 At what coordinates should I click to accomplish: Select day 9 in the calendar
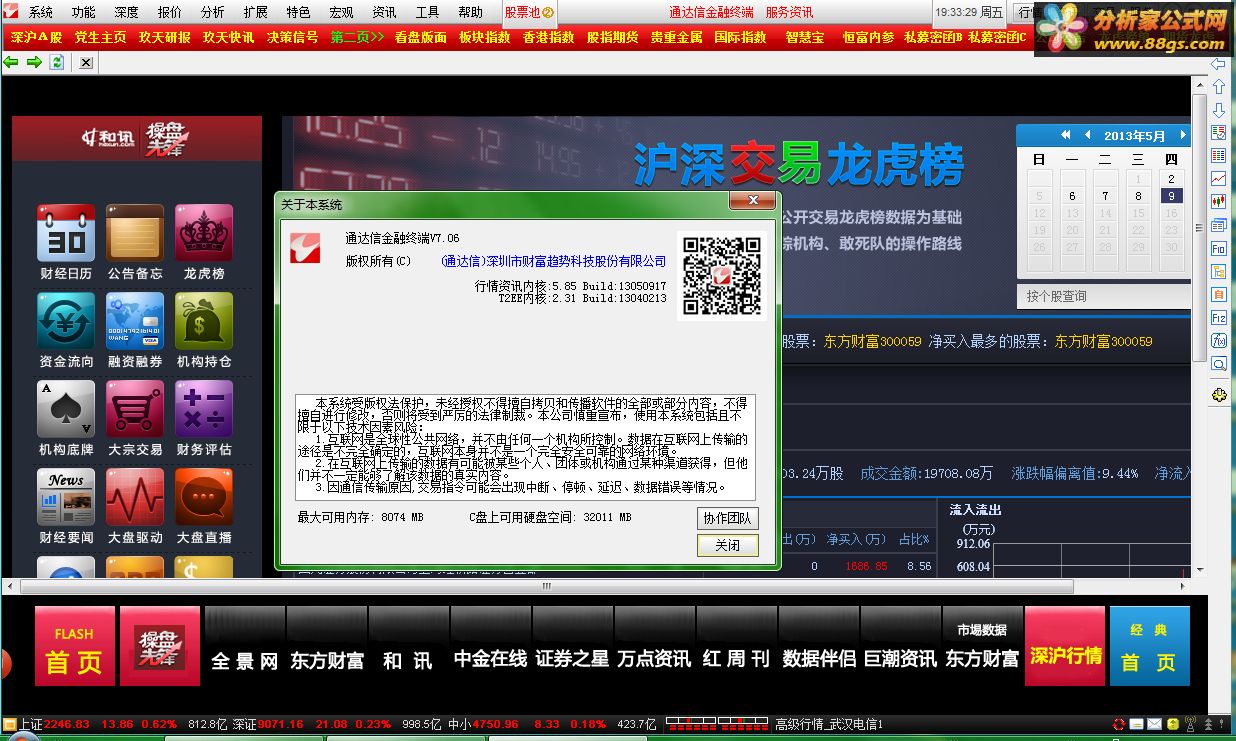(x=1171, y=196)
